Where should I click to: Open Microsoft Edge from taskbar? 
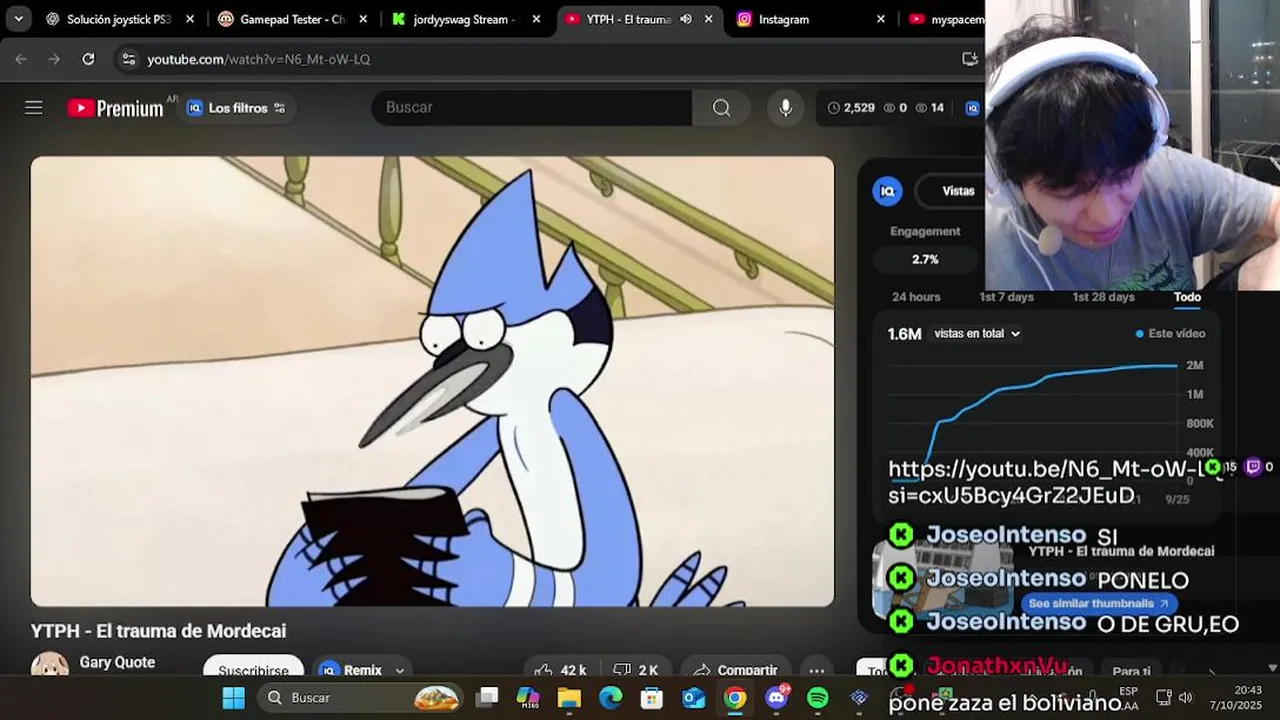tap(610, 698)
